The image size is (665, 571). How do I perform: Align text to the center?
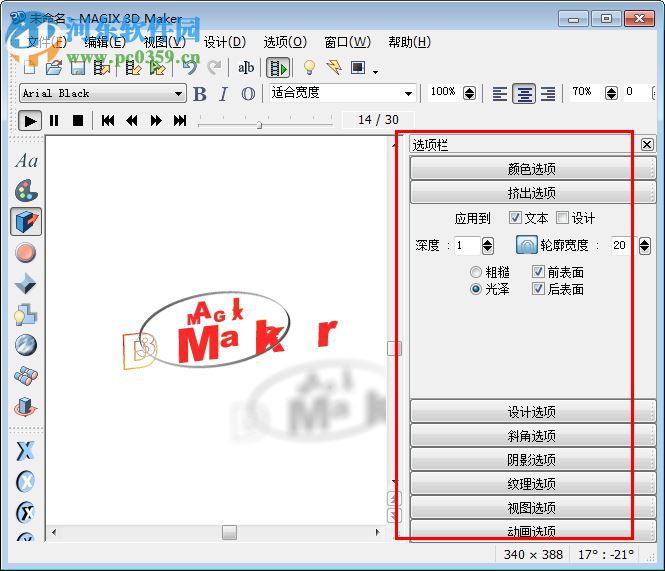(524, 93)
